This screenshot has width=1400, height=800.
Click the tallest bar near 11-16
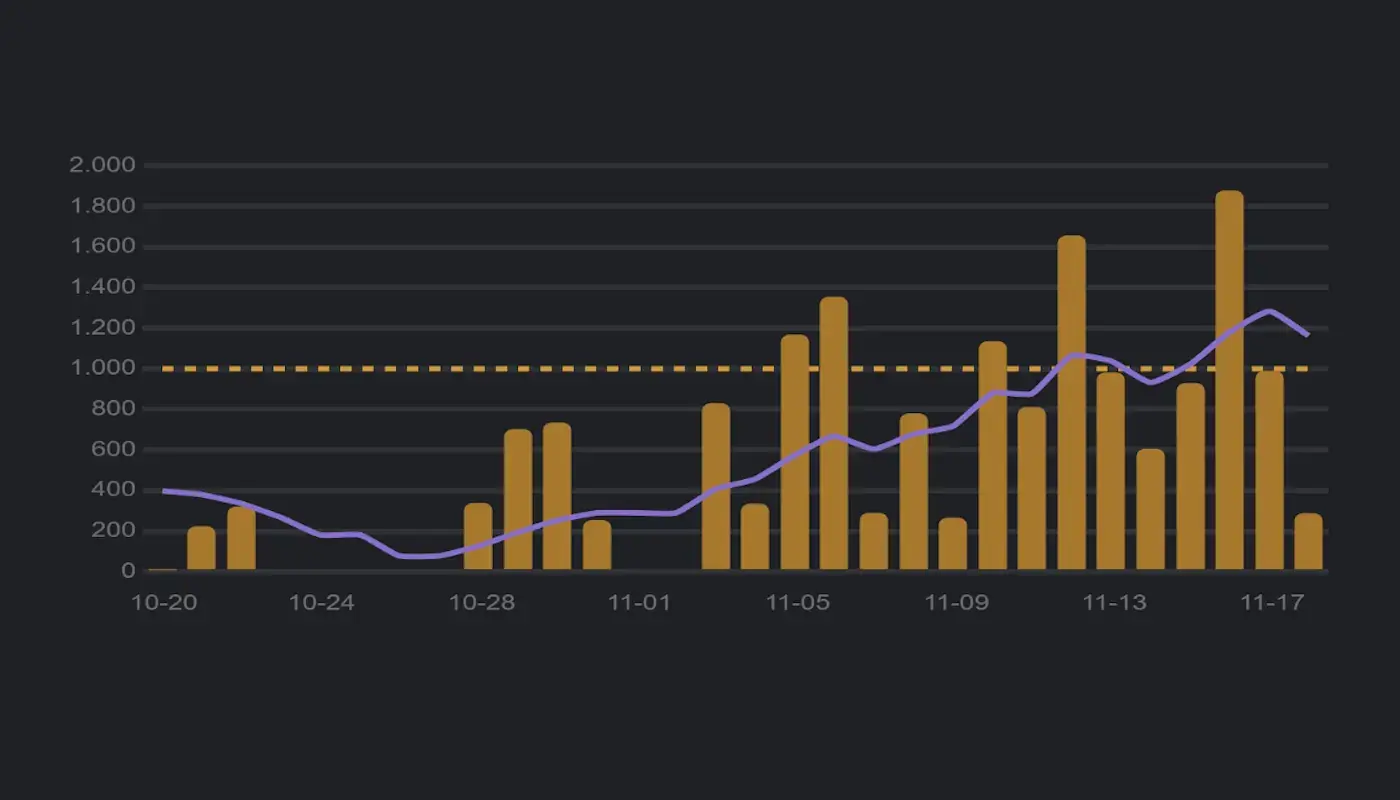tap(1231, 380)
